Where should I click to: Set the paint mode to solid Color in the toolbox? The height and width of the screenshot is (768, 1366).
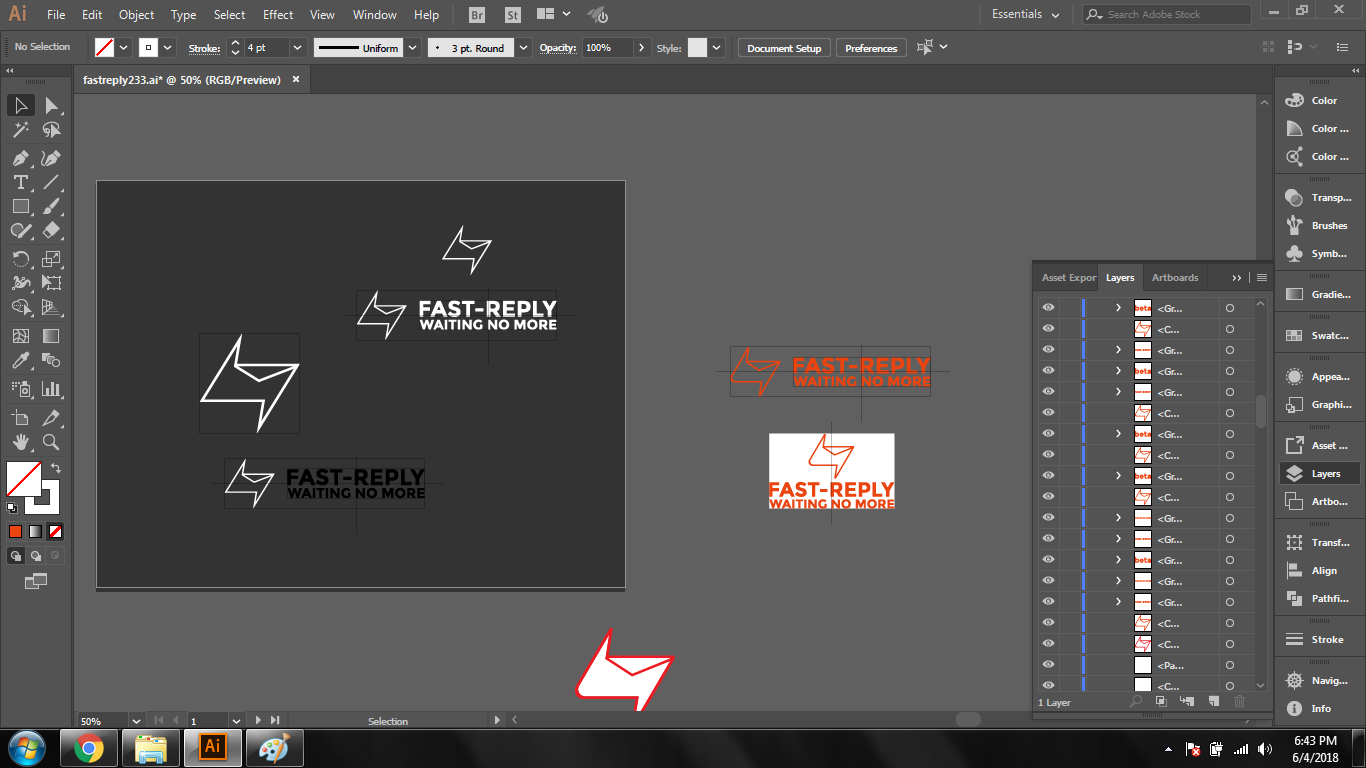(16, 531)
